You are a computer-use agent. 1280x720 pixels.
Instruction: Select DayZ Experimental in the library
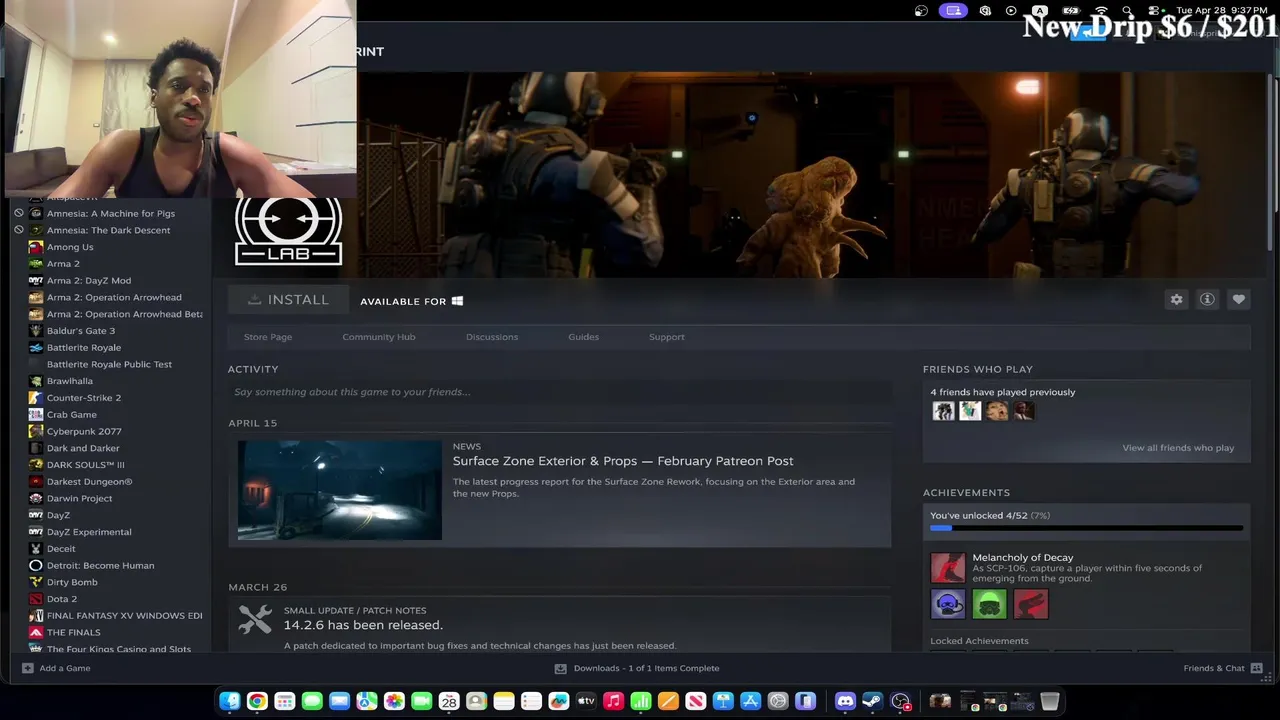[x=89, y=532]
